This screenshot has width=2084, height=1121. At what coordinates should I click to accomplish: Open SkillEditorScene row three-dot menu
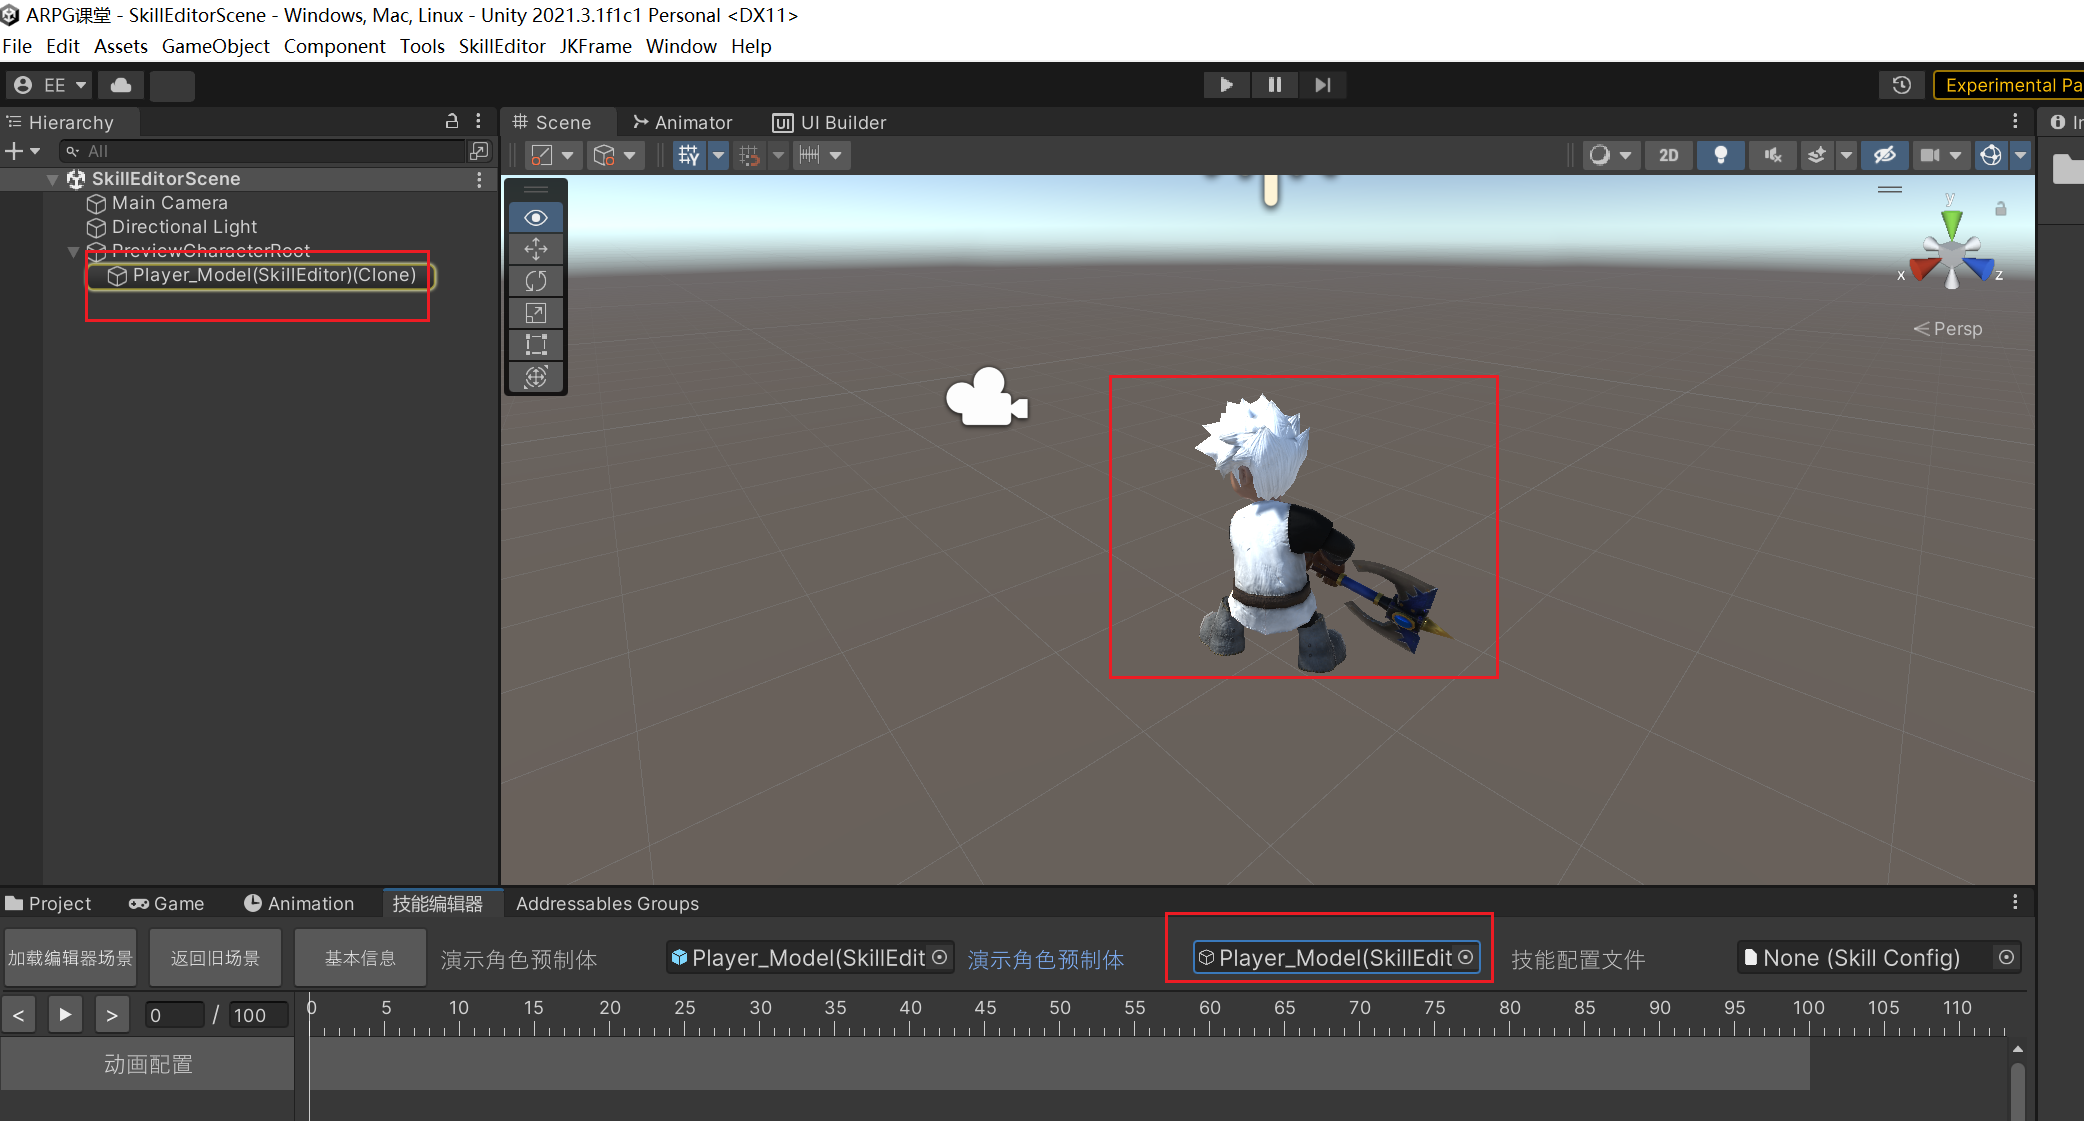click(x=479, y=179)
